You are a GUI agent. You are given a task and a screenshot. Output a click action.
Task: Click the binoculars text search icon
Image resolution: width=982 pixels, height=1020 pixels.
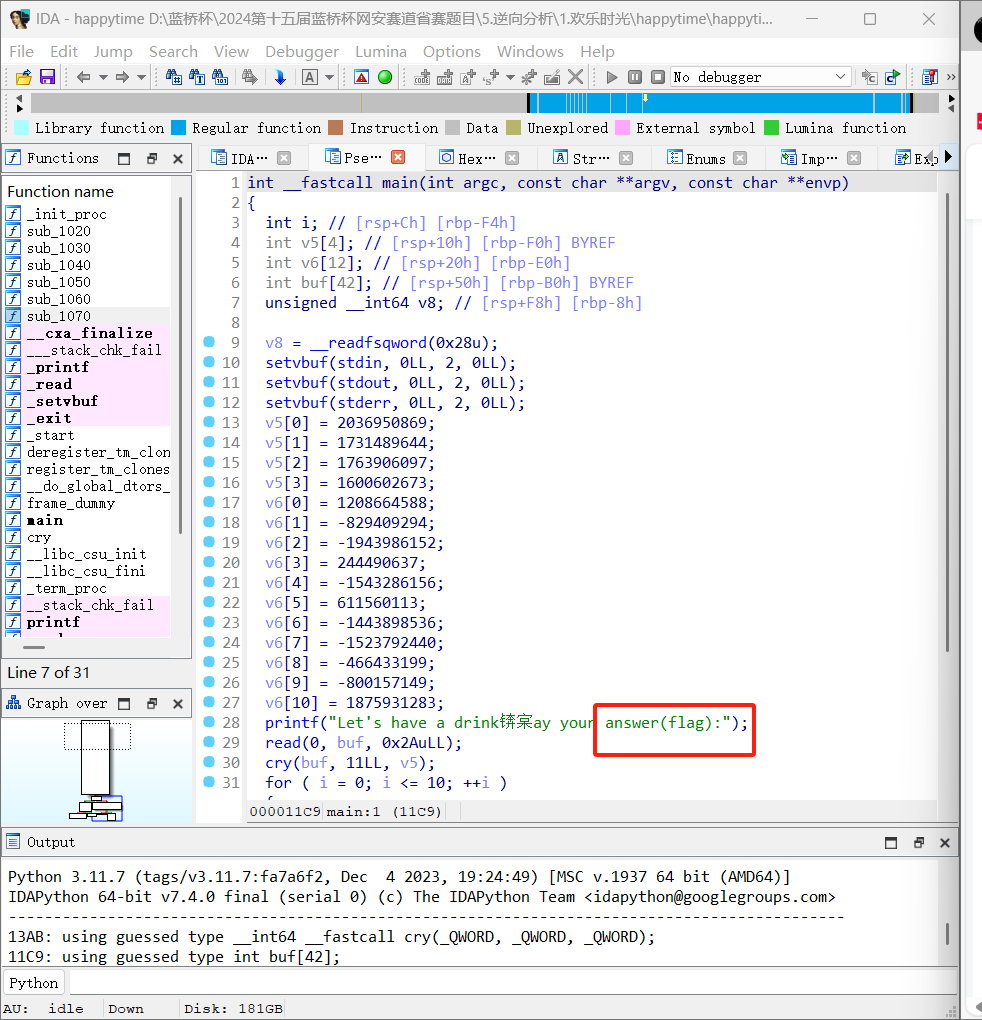tap(197, 77)
